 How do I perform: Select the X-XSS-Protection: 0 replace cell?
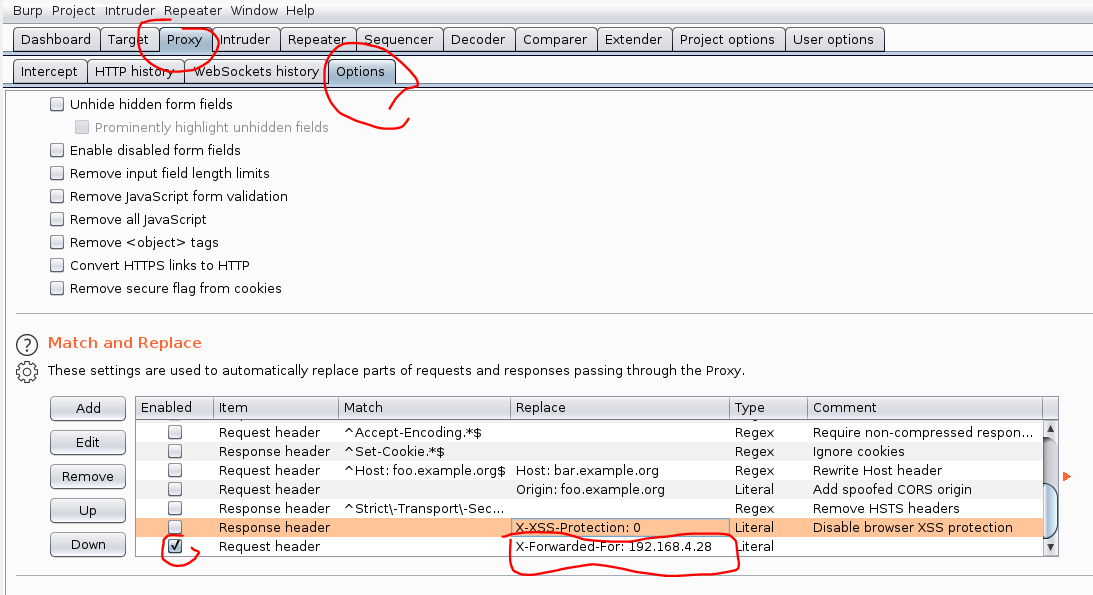tap(620, 527)
